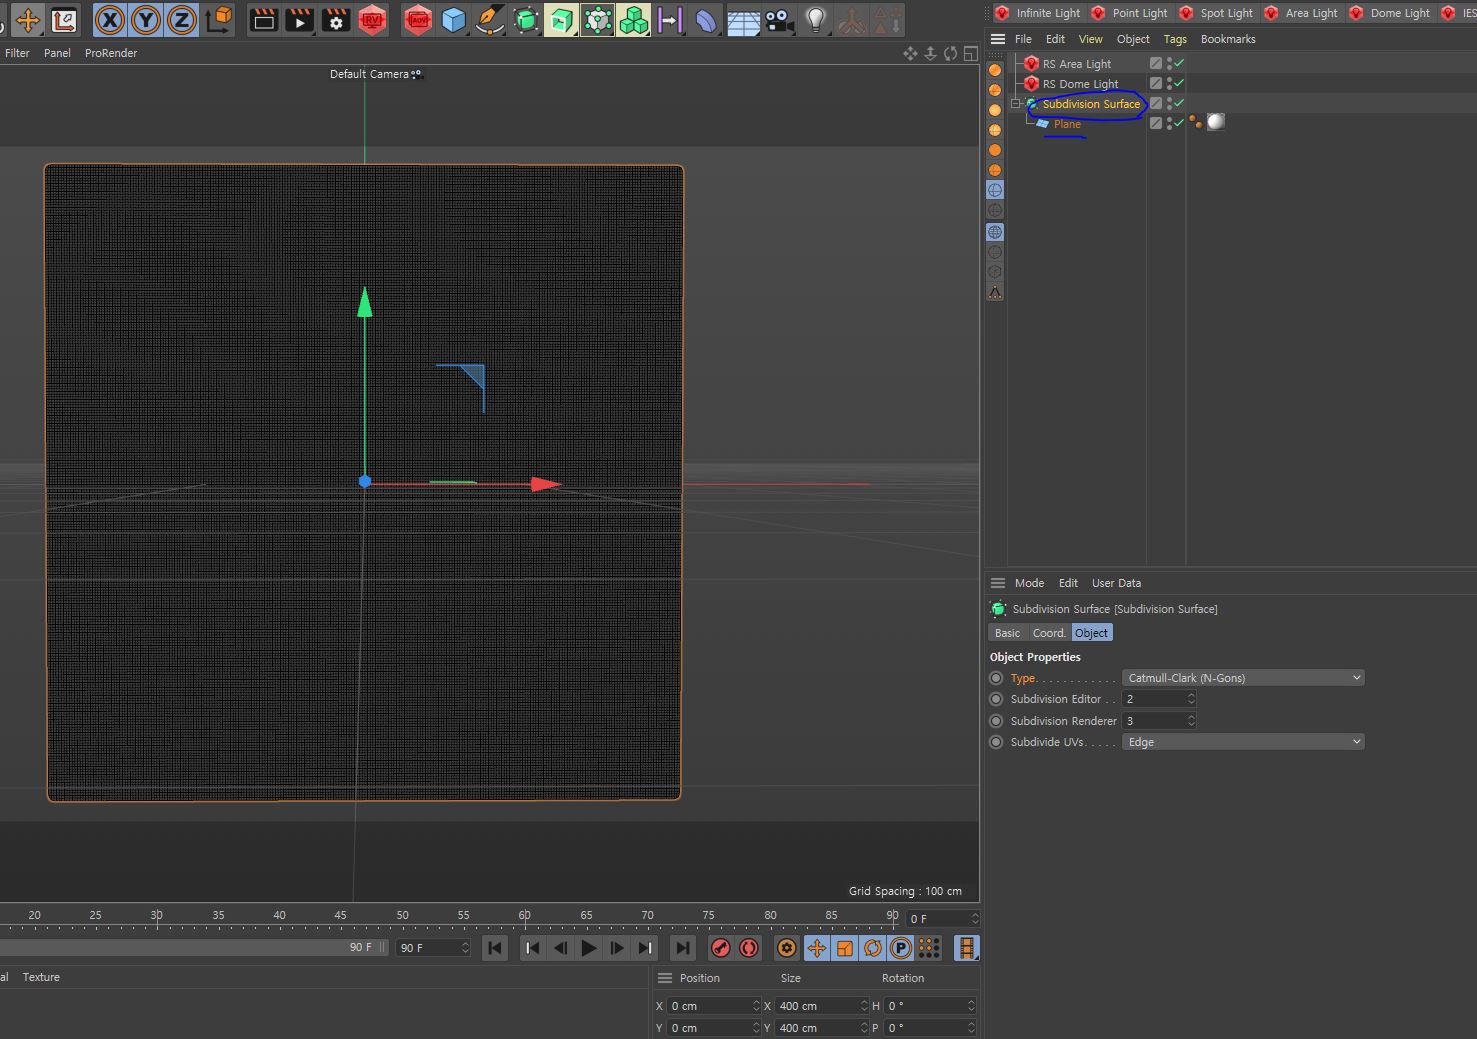Viewport: 1477px width, 1039px height.
Task: Click the Bend deformer icon
Action: point(706,20)
